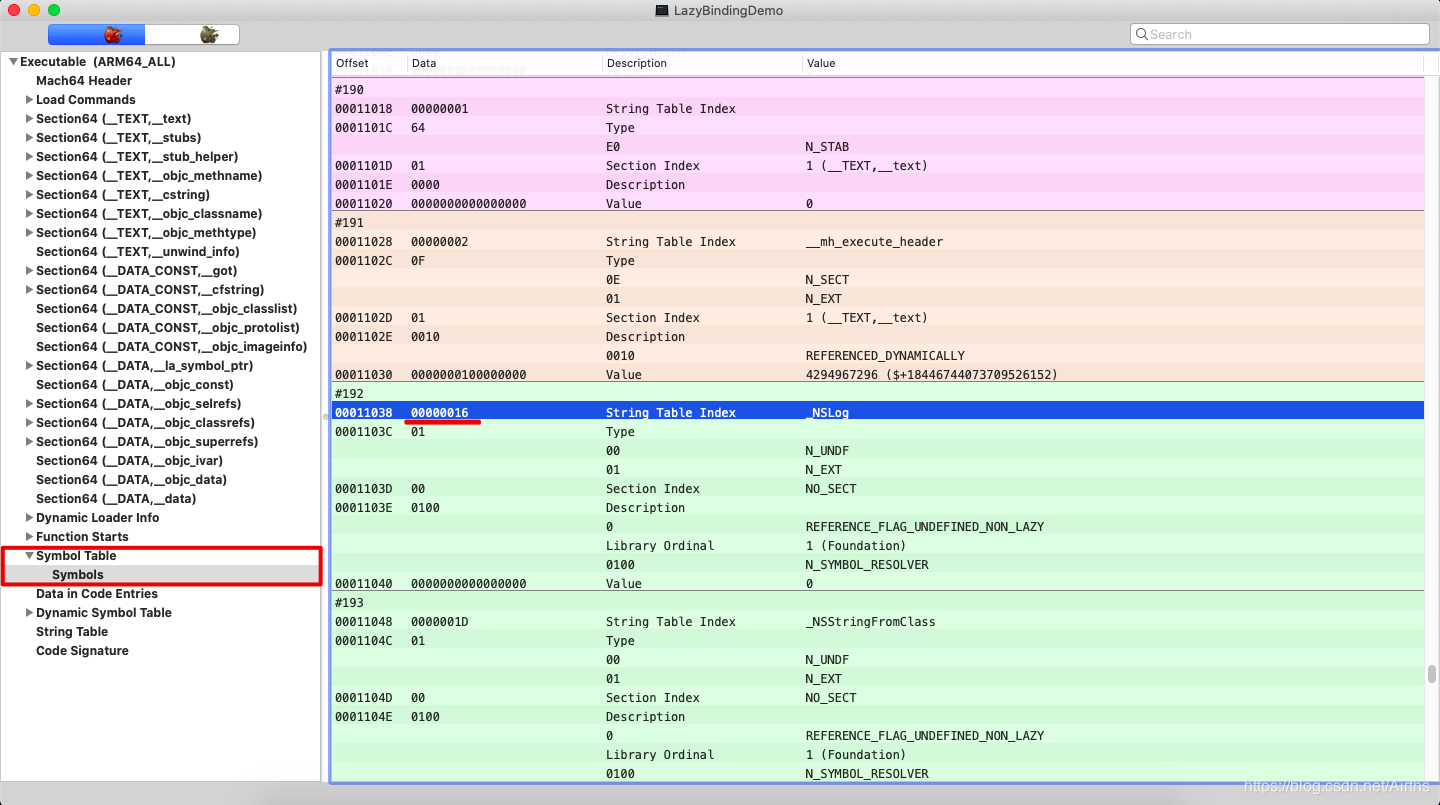Screen dimensions: 1440x805
Task: Select the red apple view segment
Action: (x=96, y=35)
